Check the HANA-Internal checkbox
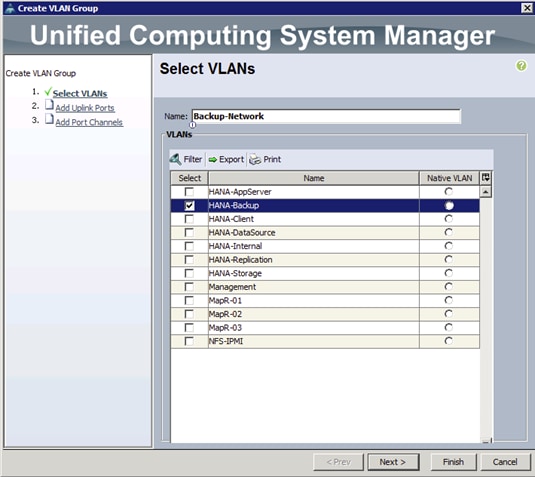Image resolution: width=535 pixels, height=477 pixels. [x=189, y=246]
